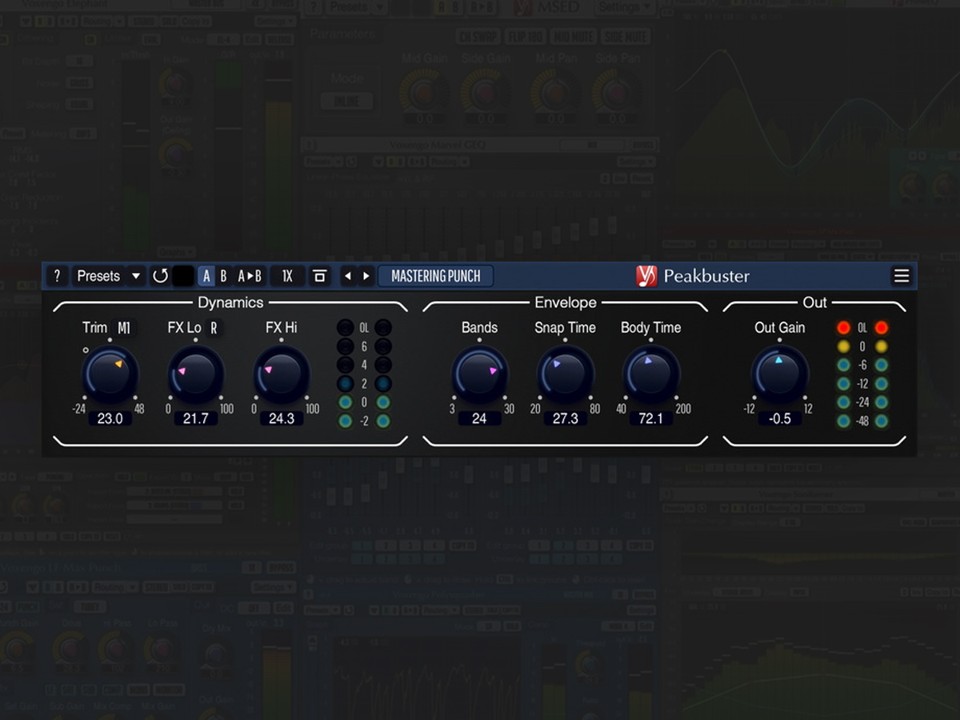Open the hamburger menu icon

pos(901,276)
